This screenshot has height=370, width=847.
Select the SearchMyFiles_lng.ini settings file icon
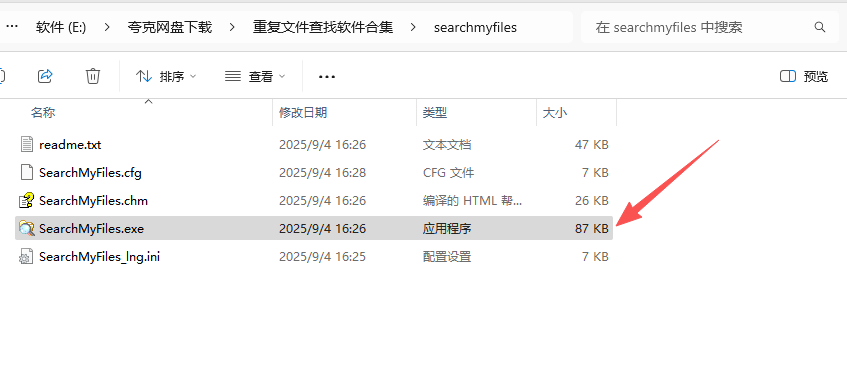point(26,257)
